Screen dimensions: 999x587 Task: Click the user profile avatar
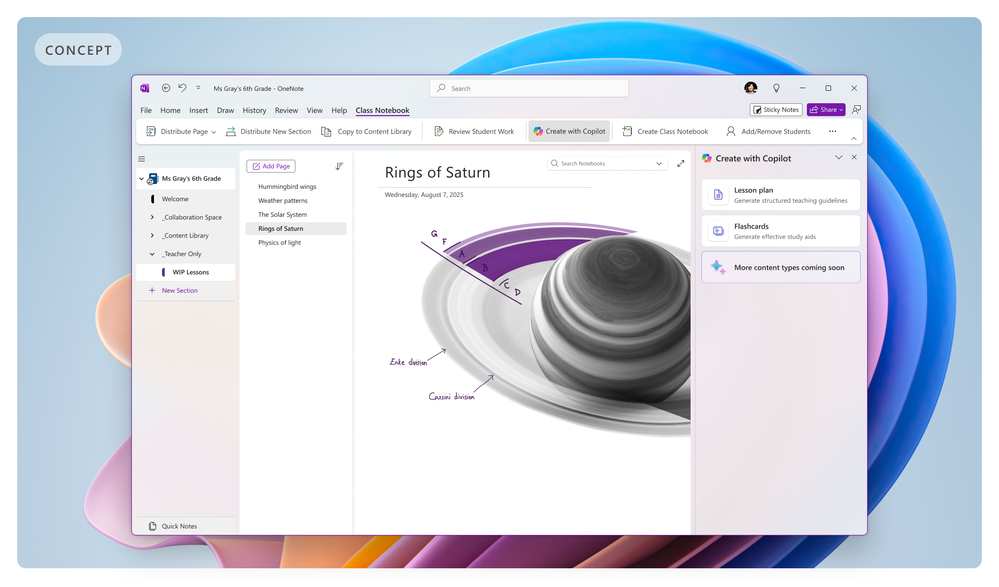pyautogui.click(x=751, y=88)
